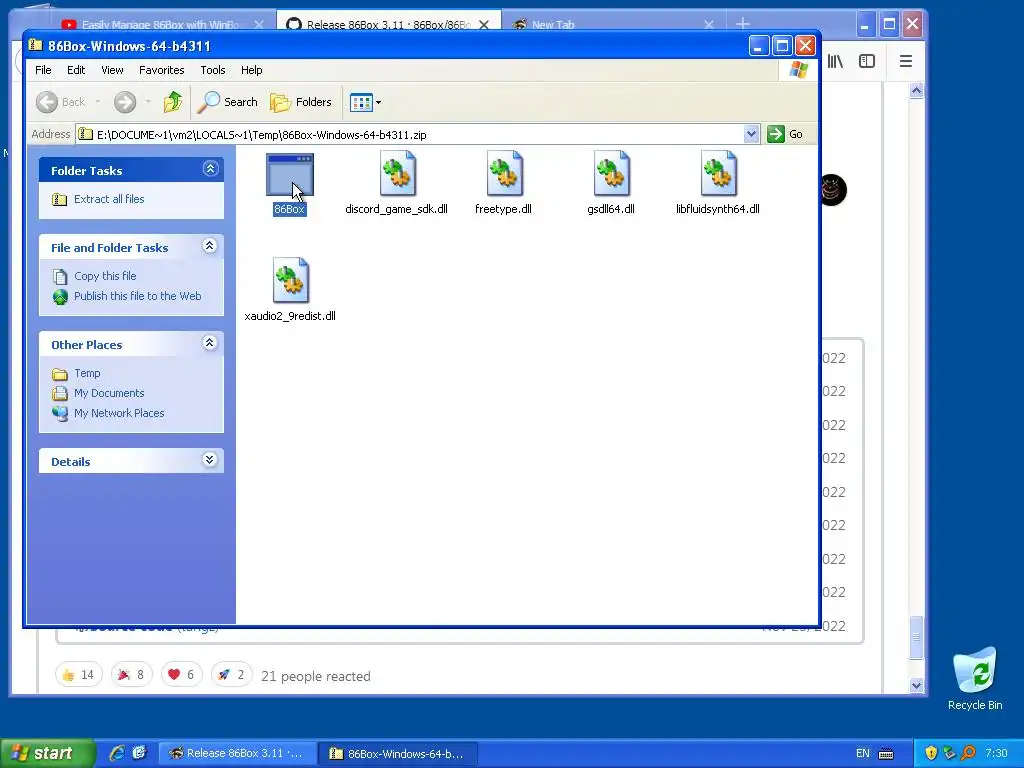Click heart reaction with 6
This screenshot has width=1024, height=768.
pos(182,675)
